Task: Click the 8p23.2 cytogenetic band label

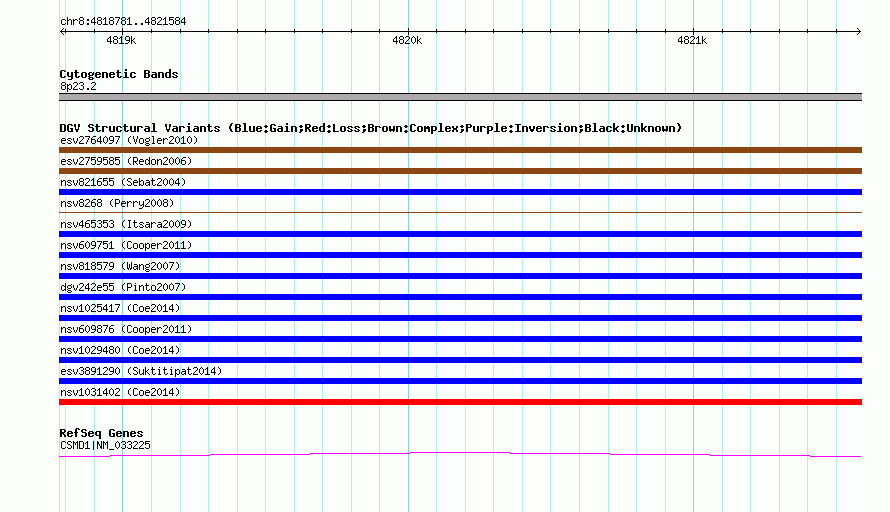Action: (78, 86)
